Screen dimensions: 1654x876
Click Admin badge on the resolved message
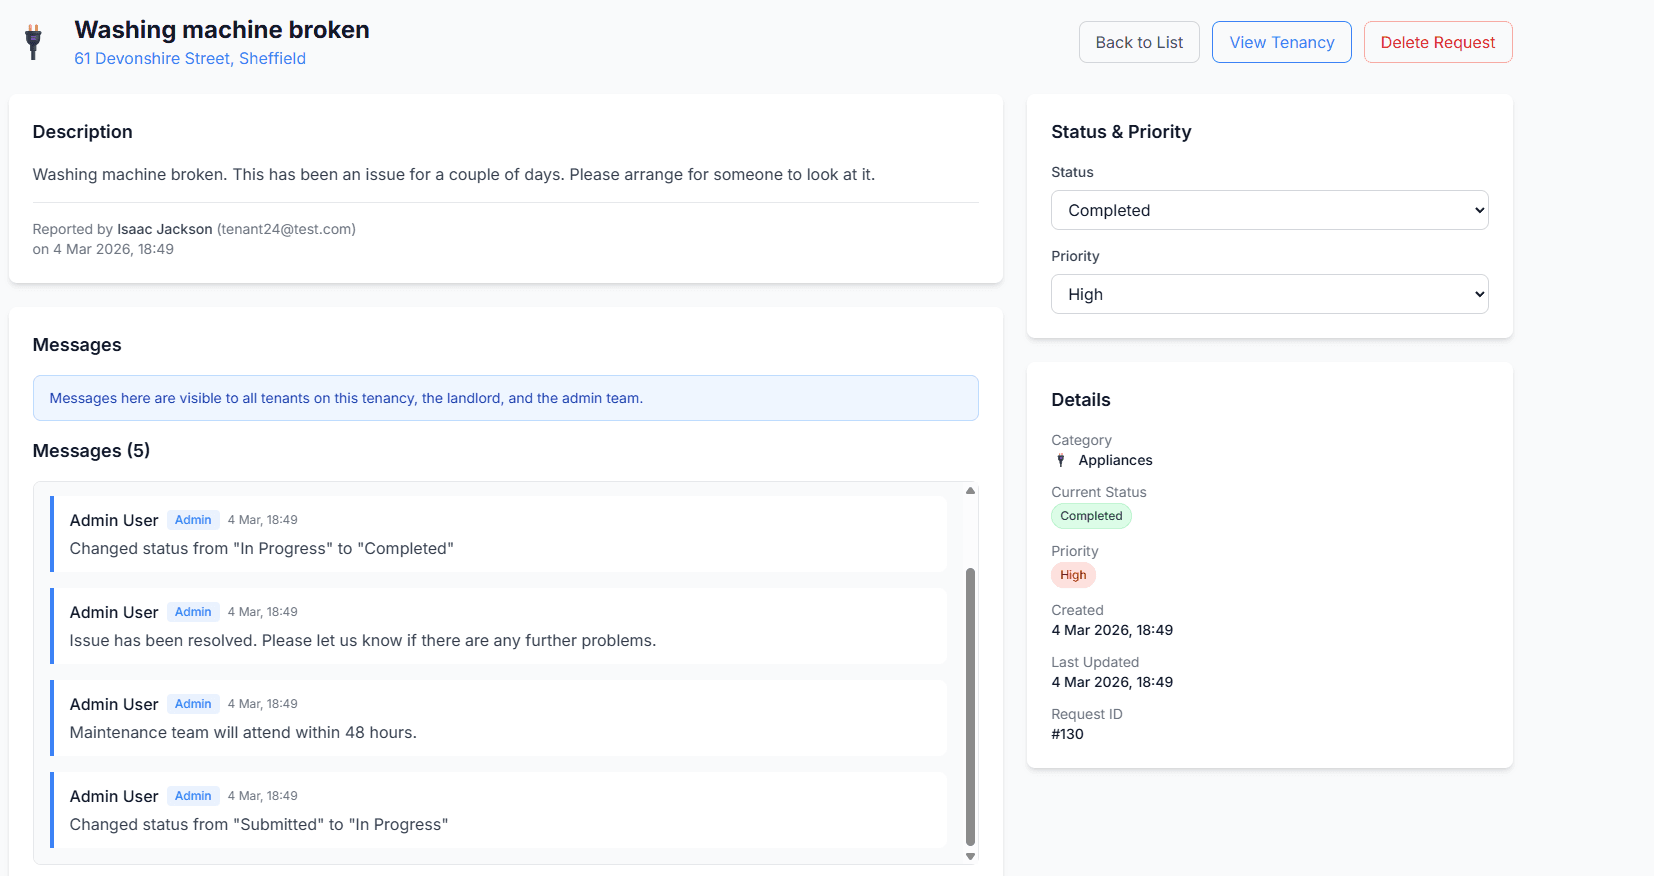tap(193, 612)
